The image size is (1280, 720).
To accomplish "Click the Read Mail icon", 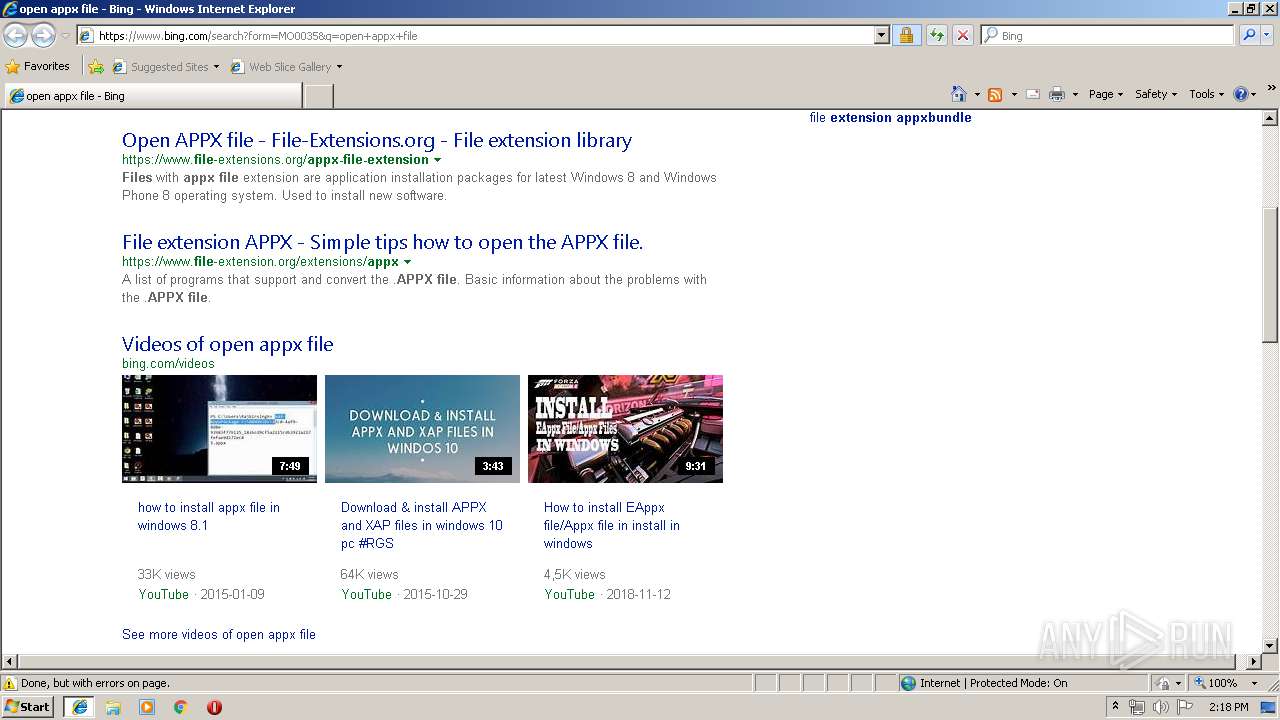I will [x=1032, y=94].
